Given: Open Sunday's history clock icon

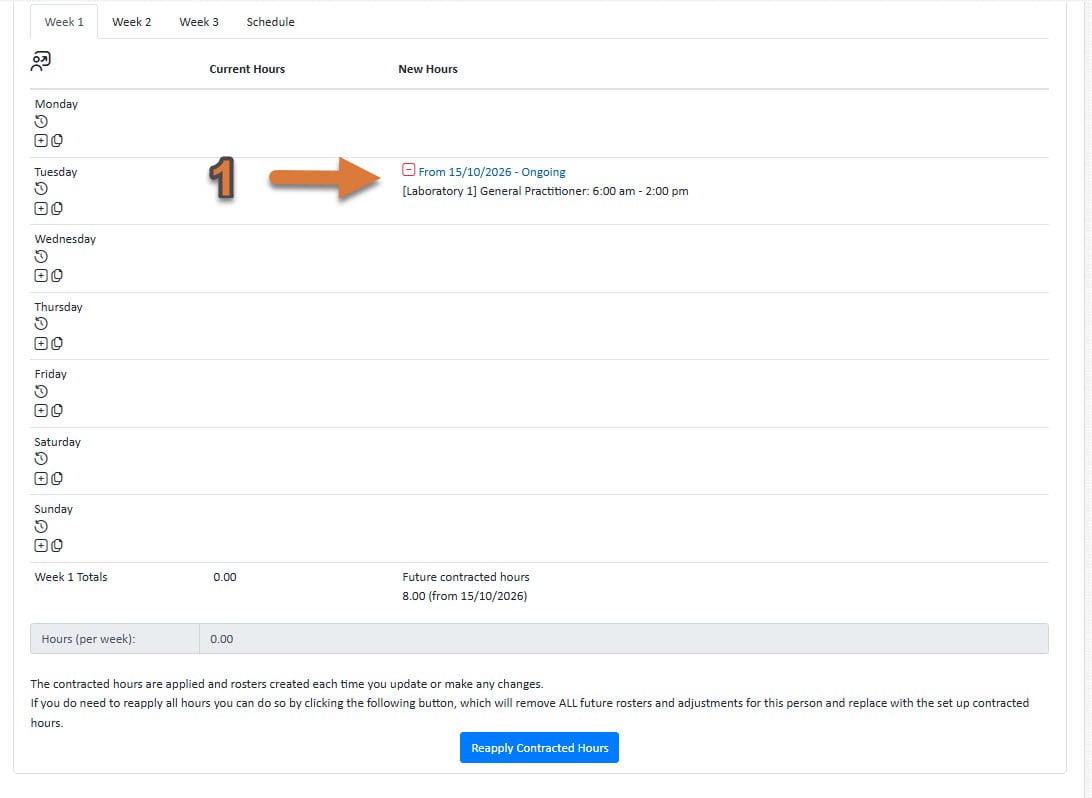Looking at the screenshot, I should pos(41,526).
